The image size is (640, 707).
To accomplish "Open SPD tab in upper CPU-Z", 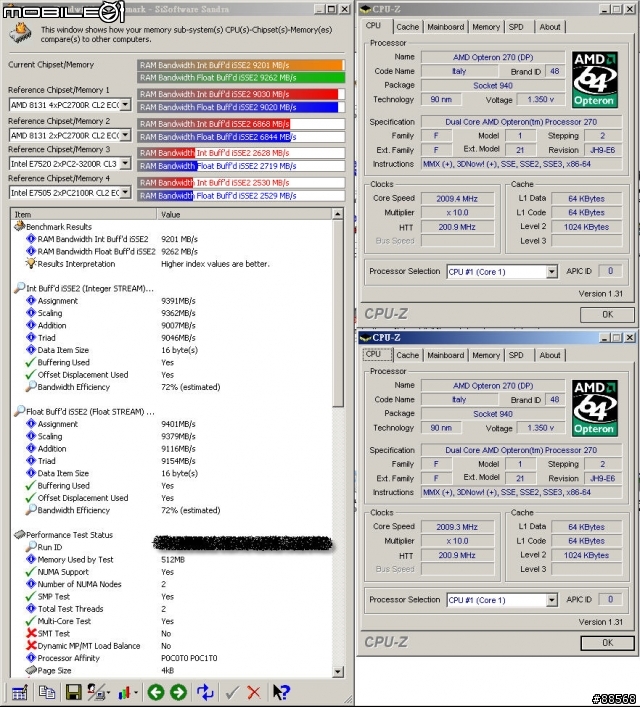I will tap(516, 27).
